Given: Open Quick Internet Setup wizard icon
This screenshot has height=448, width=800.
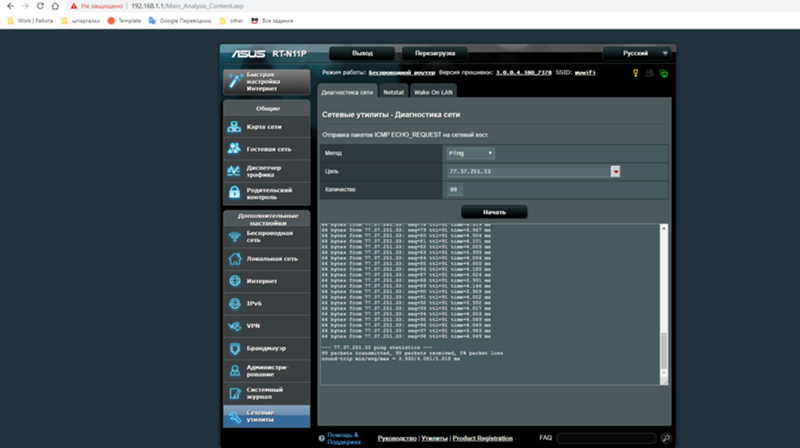Looking at the screenshot, I should [x=235, y=81].
